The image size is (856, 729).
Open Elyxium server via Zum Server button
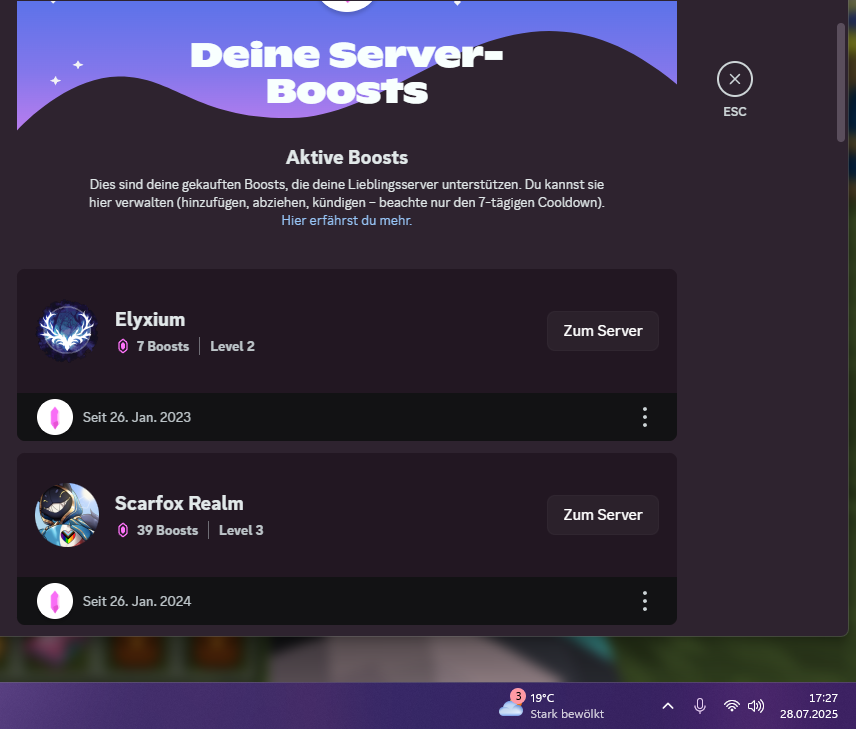click(603, 331)
